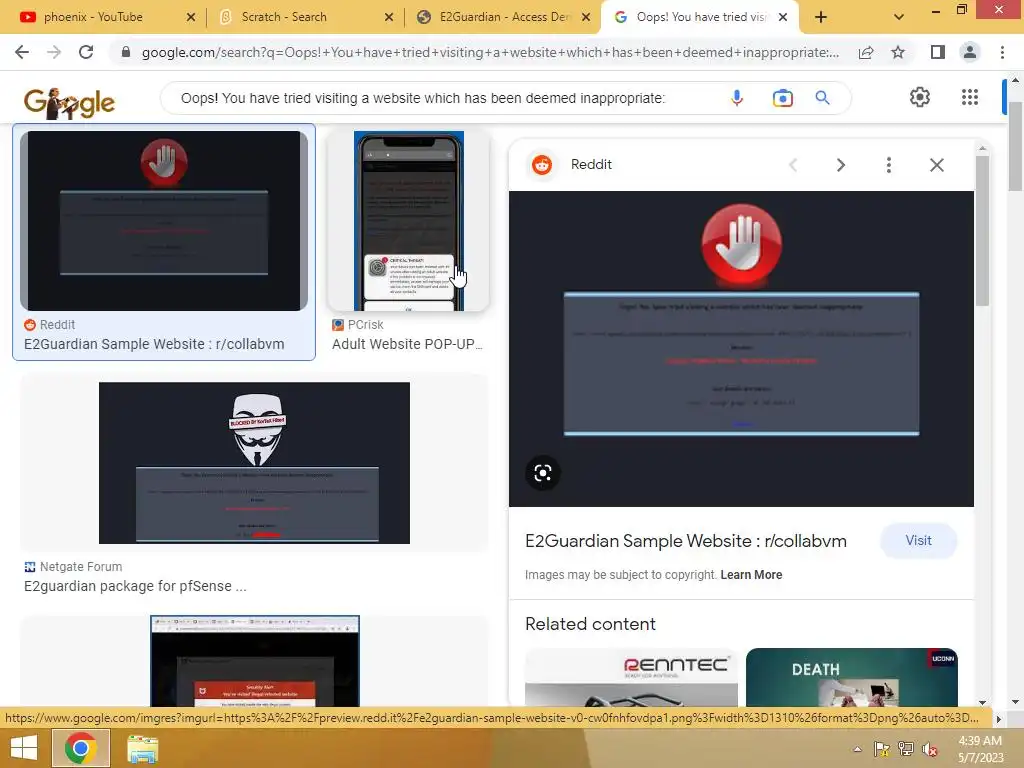Close the image preview panel
Viewport: 1024px width, 768px height.
(936, 165)
